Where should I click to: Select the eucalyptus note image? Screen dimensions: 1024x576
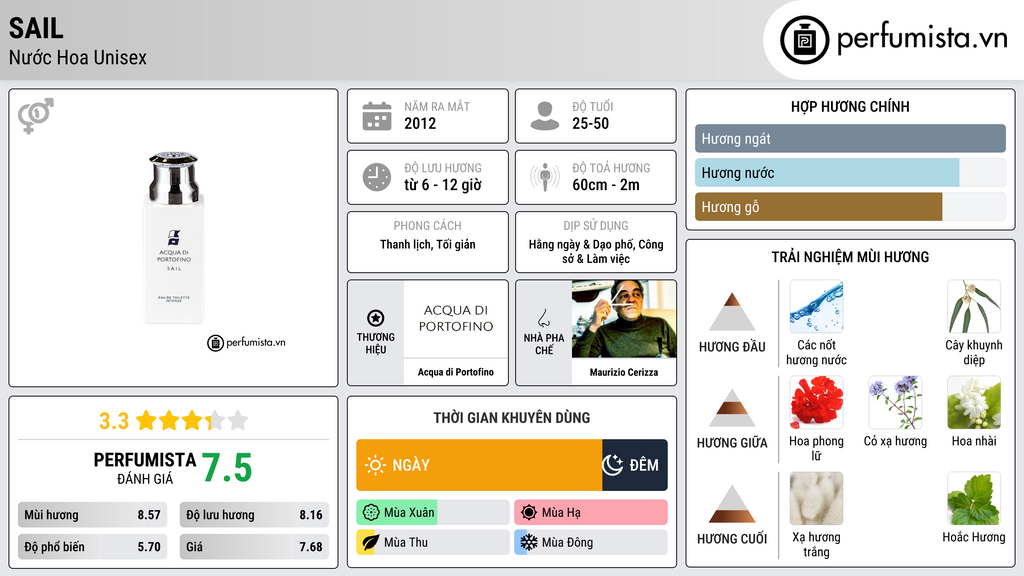click(974, 306)
